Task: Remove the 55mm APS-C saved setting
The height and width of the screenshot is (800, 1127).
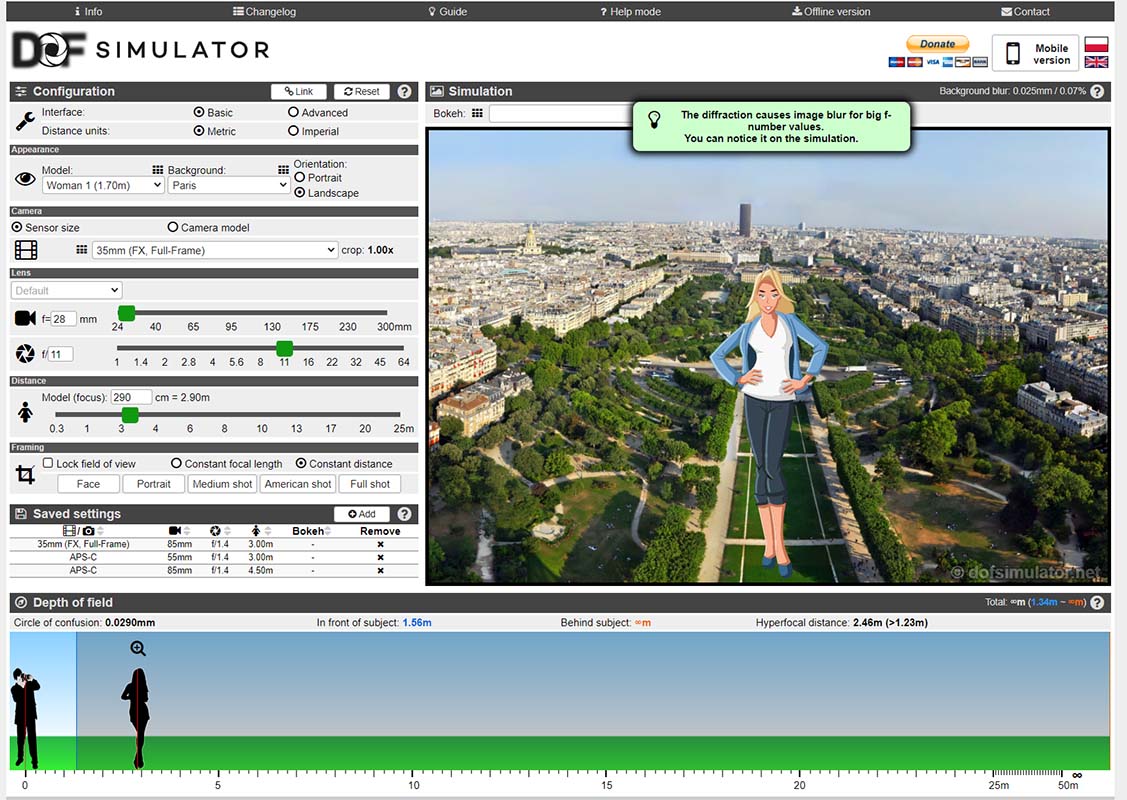Action: [380, 557]
